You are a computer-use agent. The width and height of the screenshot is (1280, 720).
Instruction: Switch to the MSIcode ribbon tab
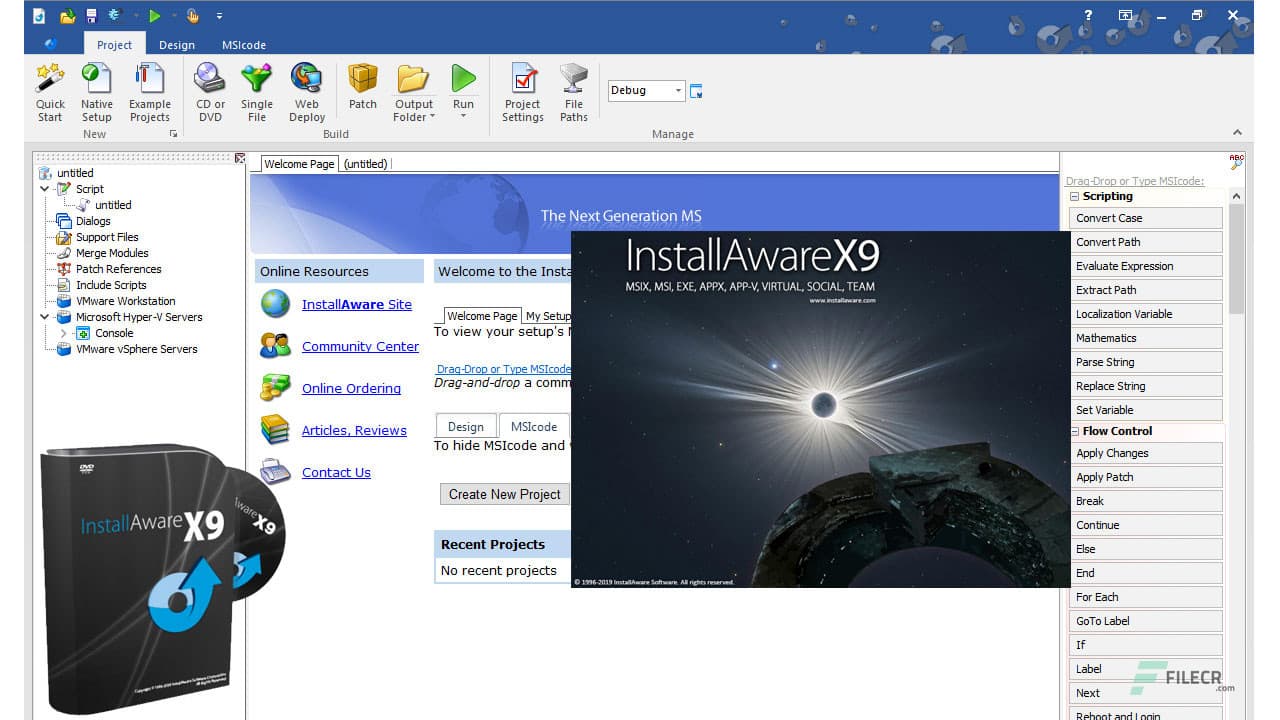[x=243, y=45]
